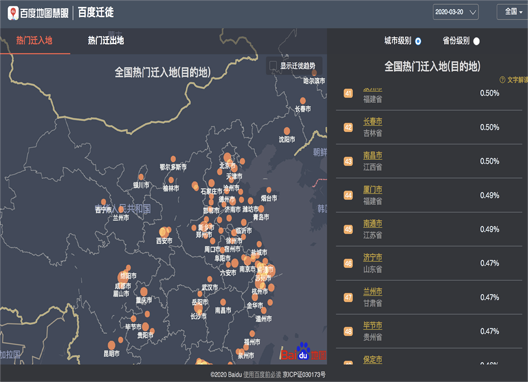Image resolution: width=528 pixels, height=382 pixels.
Task: Open the 南昌市 city link
Action: pos(372,155)
